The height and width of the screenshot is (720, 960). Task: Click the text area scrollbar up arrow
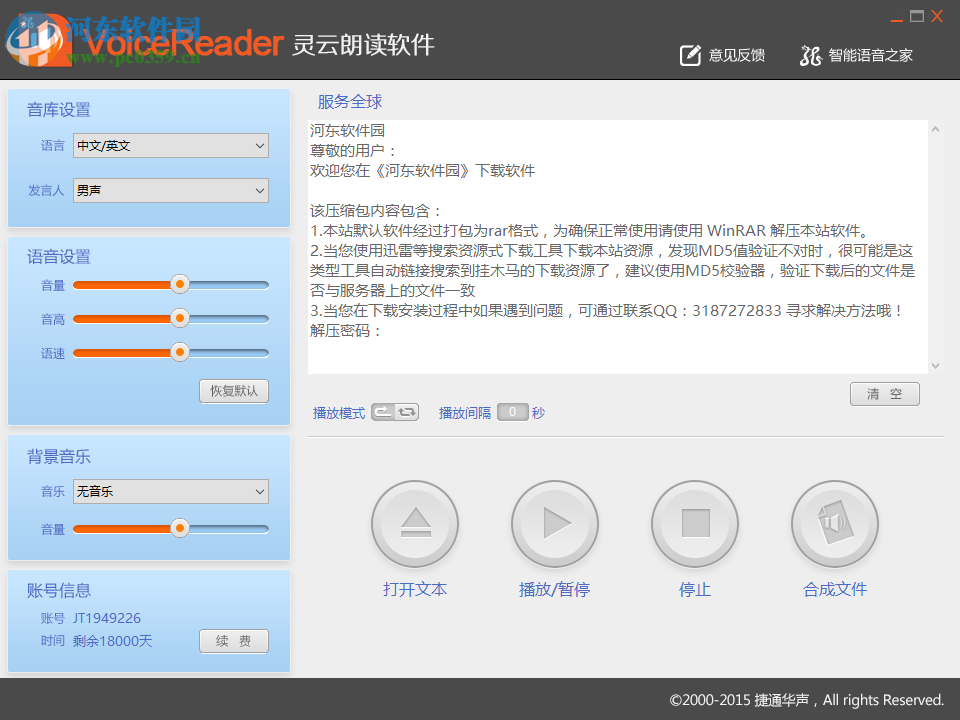pos(936,128)
